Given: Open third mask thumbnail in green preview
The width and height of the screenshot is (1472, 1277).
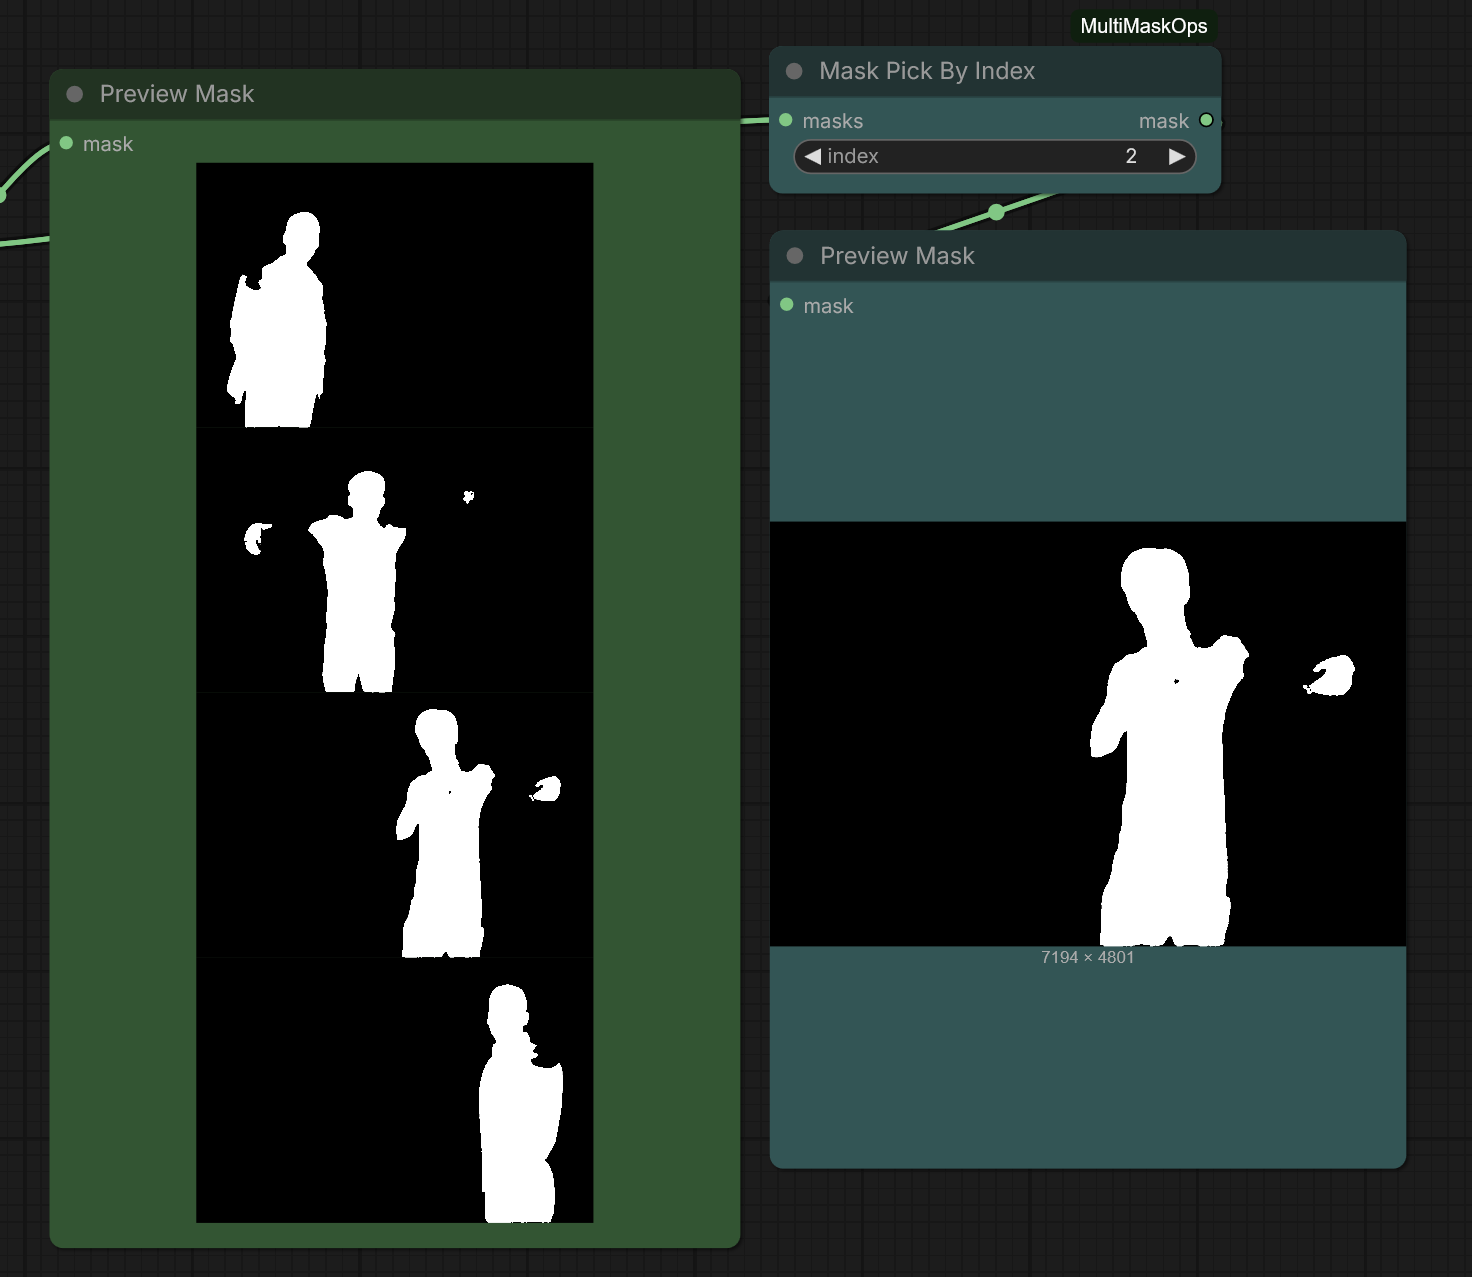Looking at the screenshot, I should coord(395,825).
